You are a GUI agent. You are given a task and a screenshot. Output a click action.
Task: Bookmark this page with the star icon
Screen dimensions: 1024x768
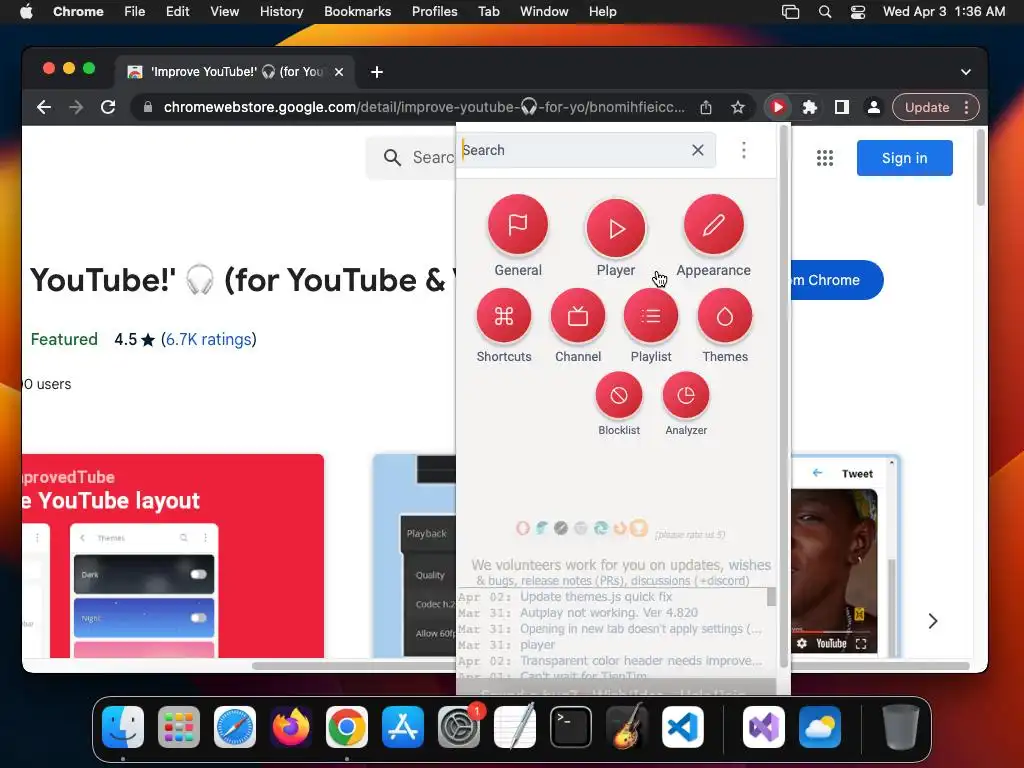(x=738, y=107)
